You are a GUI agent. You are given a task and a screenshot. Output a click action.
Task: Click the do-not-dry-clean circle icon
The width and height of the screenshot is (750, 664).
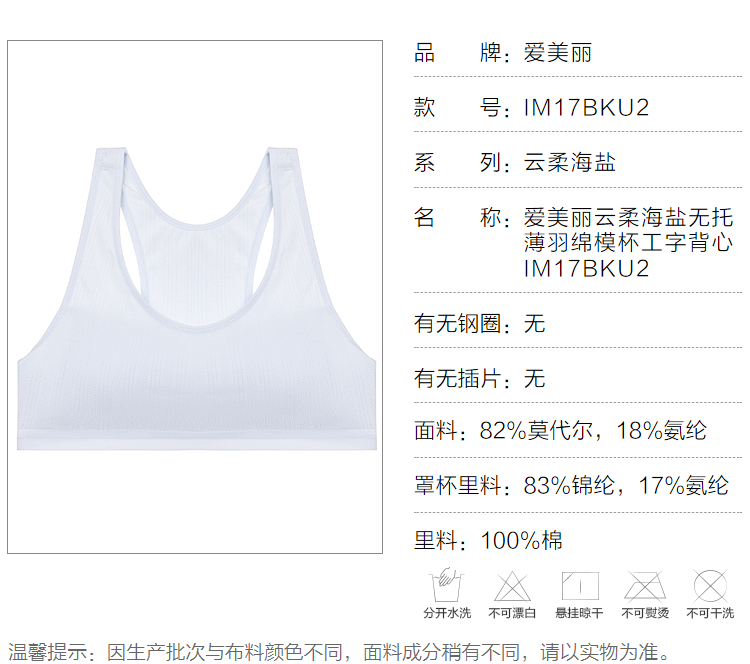point(710,585)
